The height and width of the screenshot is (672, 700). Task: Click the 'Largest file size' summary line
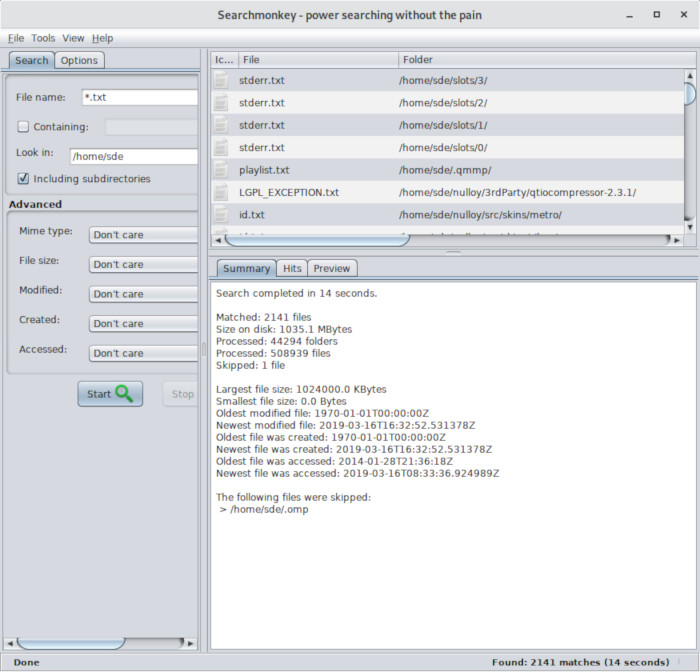pyautogui.click(x=301, y=389)
